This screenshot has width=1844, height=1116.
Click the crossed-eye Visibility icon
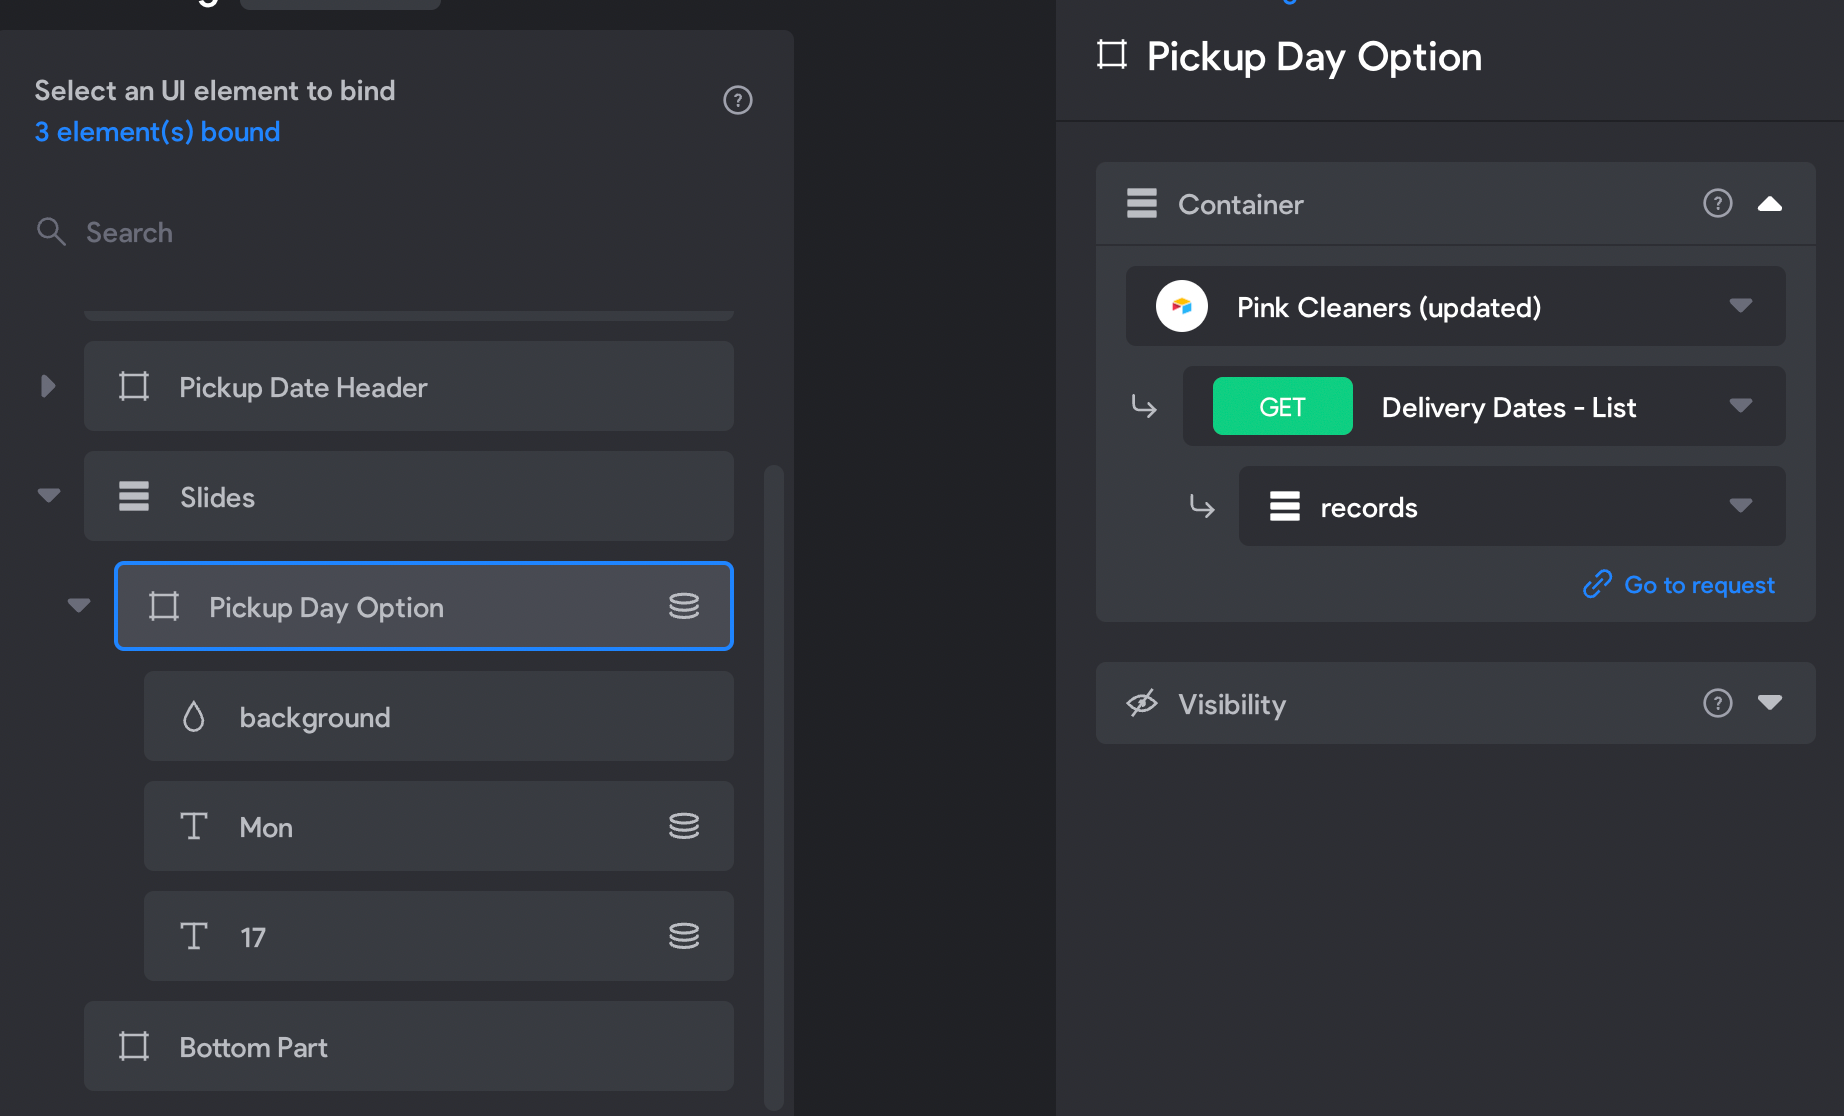pyautogui.click(x=1142, y=703)
